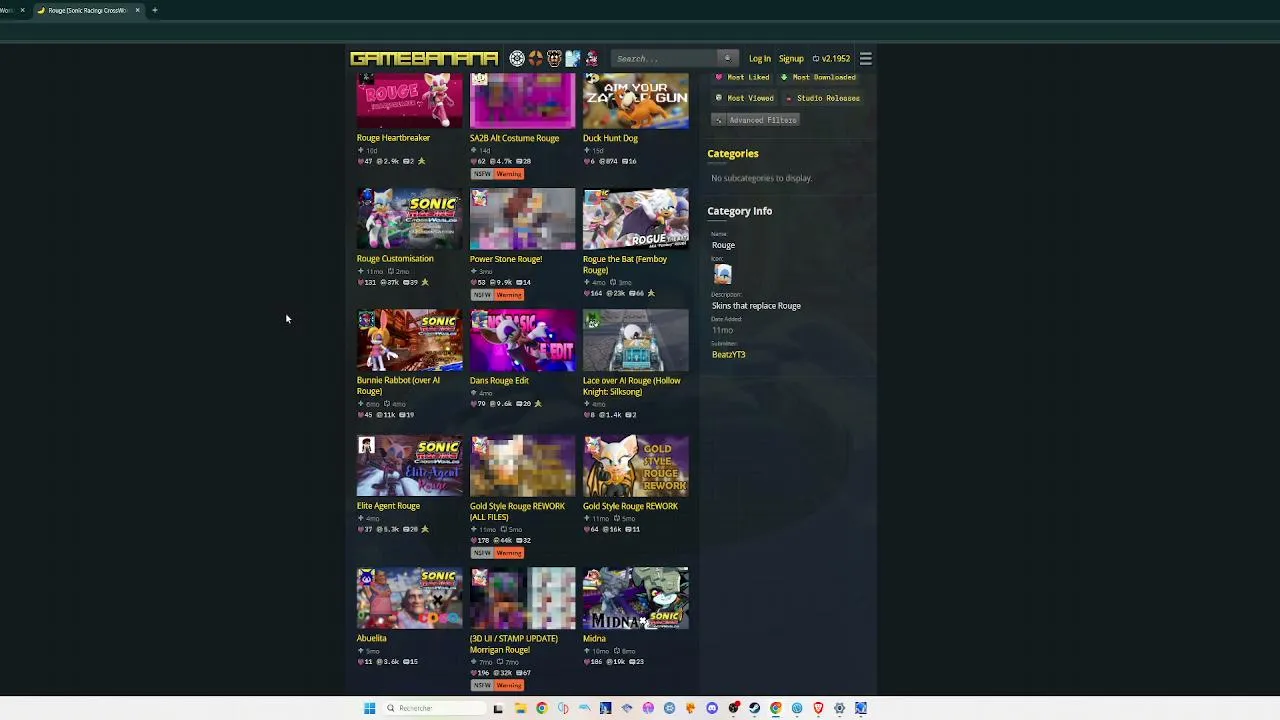
Task: Click Signup link
Action: (x=791, y=58)
